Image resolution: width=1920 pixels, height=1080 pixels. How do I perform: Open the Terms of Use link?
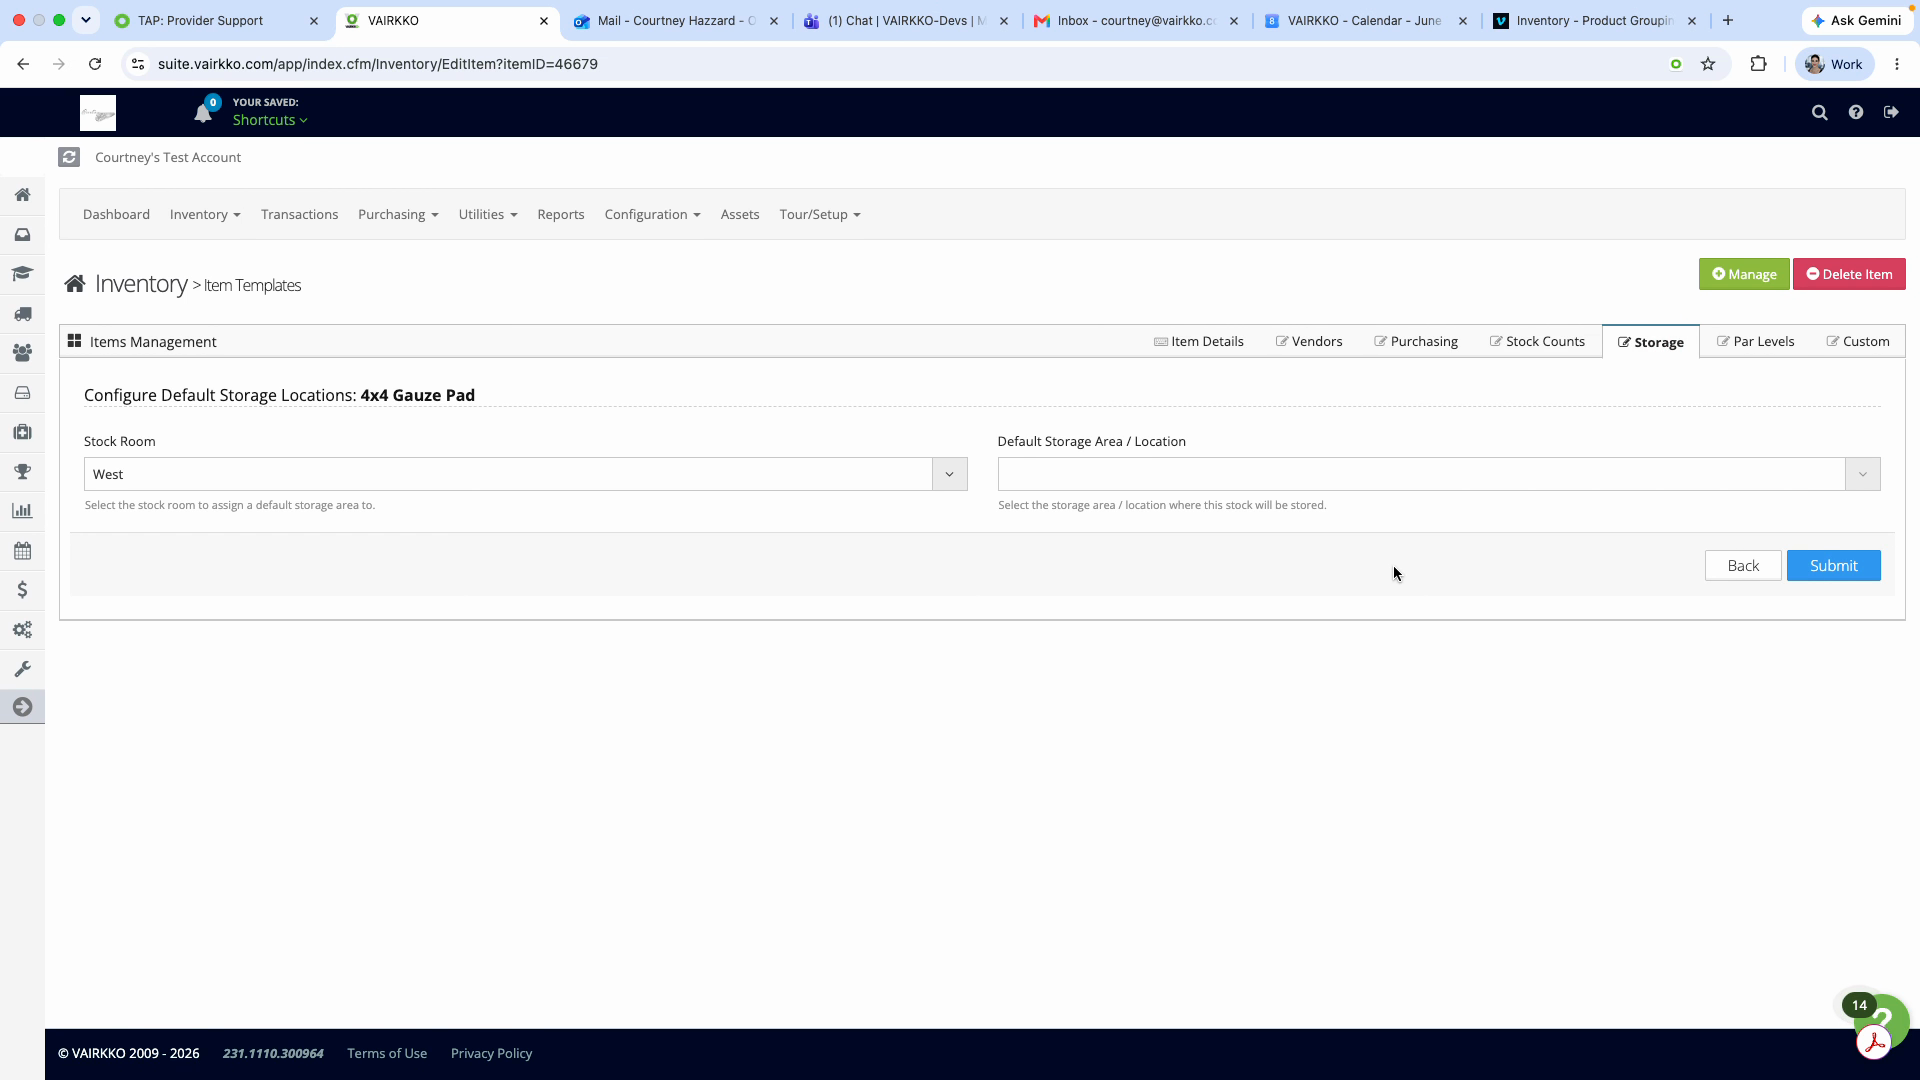pyautogui.click(x=387, y=1053)
